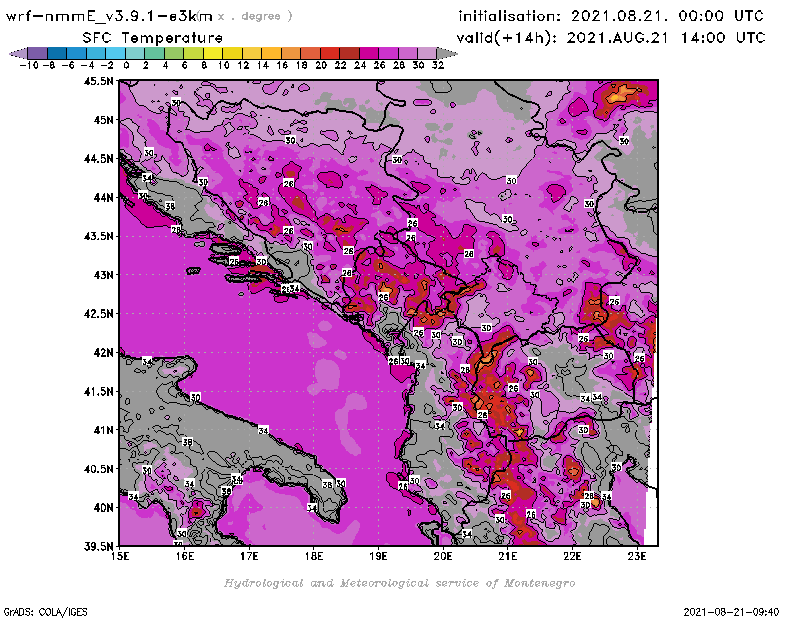Click the 19E longitude axis label
The image size is (800, 618).
coord(378,556)
